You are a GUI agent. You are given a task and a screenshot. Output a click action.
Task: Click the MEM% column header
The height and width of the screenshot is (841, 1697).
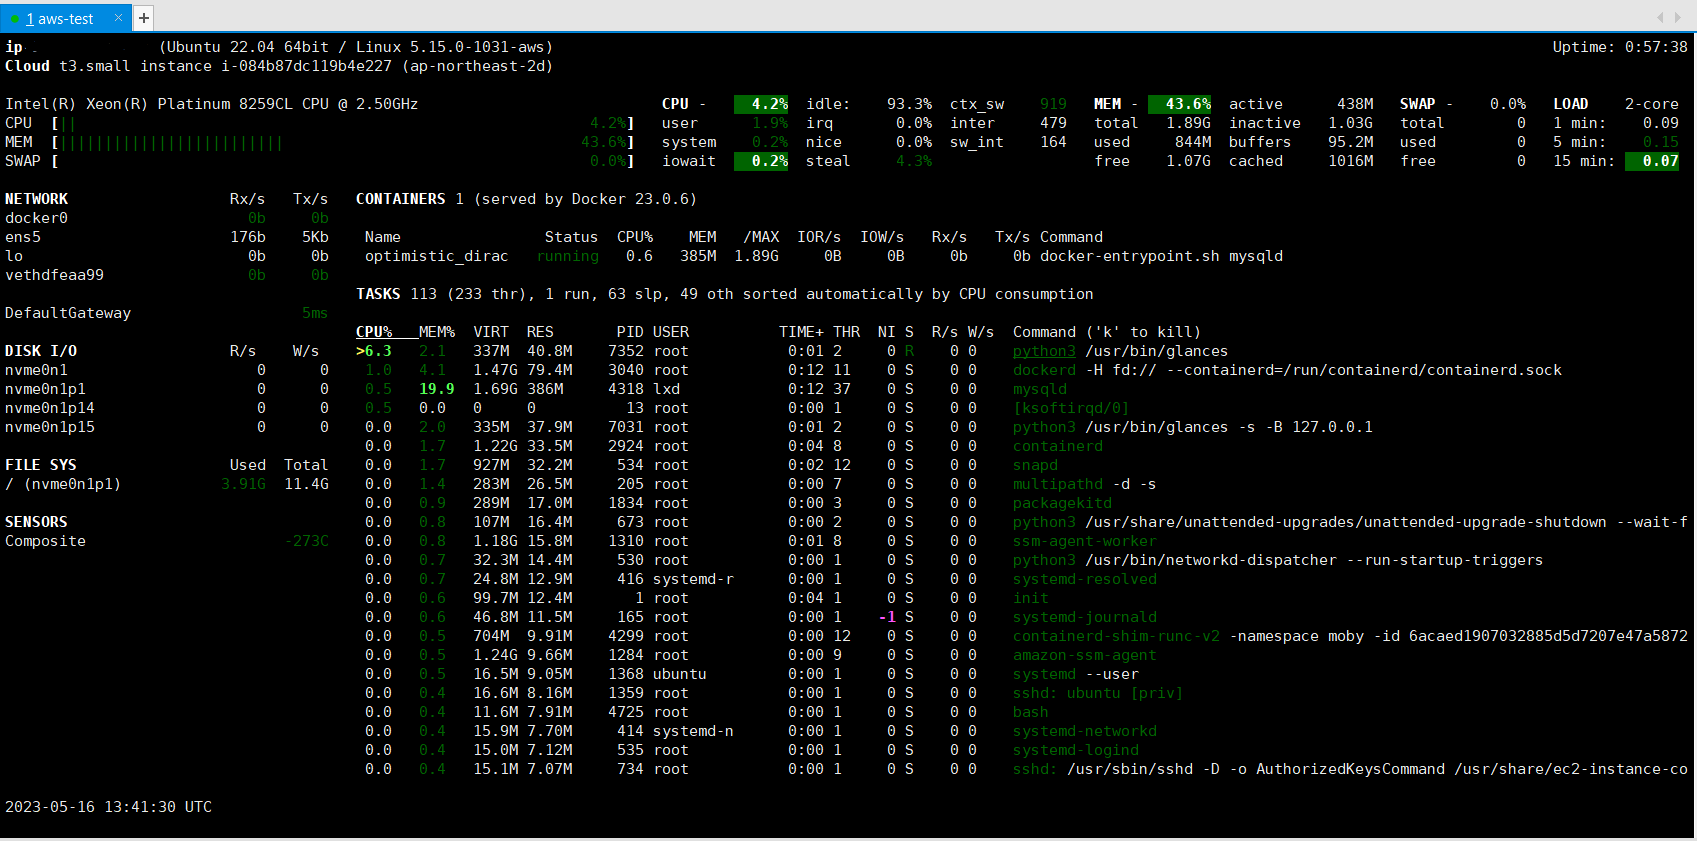point(437,332)
